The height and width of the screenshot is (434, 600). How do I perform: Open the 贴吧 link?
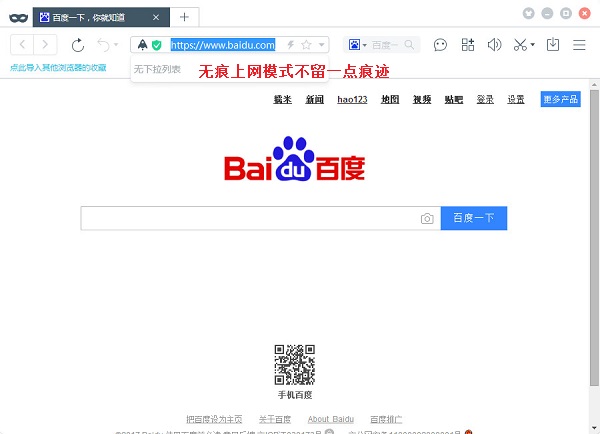click(454, 100)
